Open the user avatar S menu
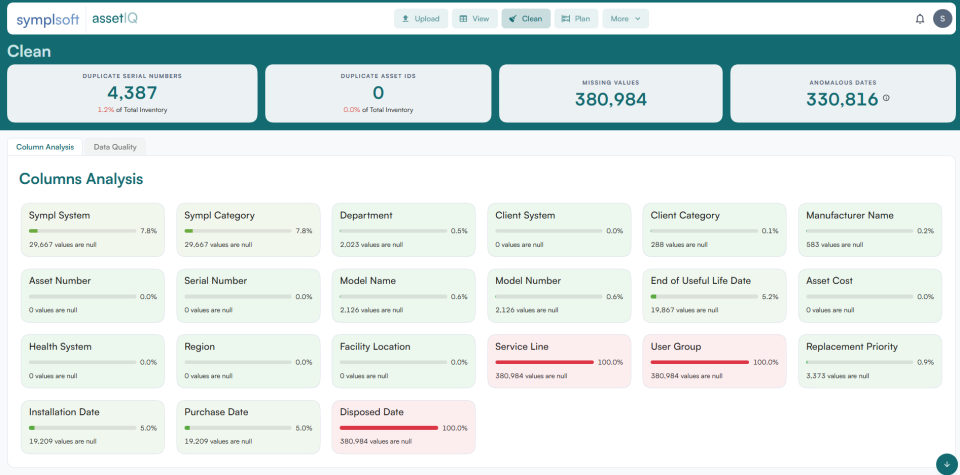The width and height of the screenshot is (960, 475). tap(942, 18)
